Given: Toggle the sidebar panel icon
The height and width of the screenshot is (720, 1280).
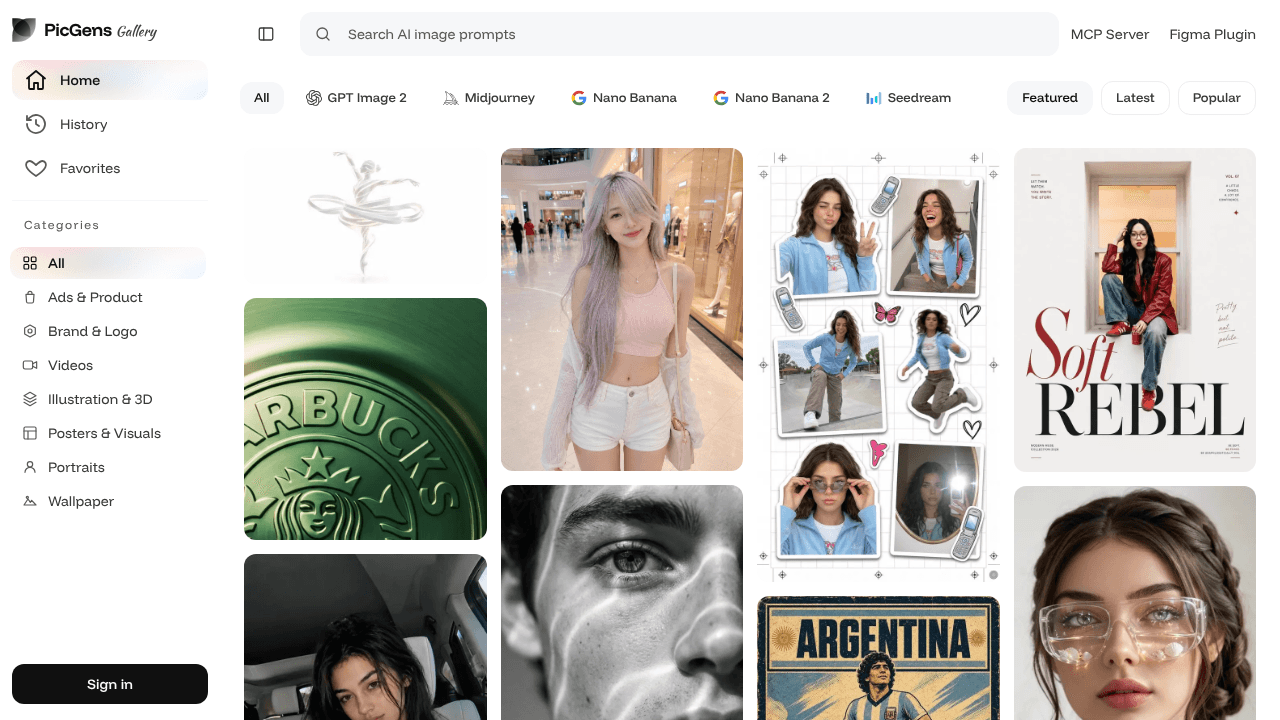Looking at the screenshot, I should 266,34.
